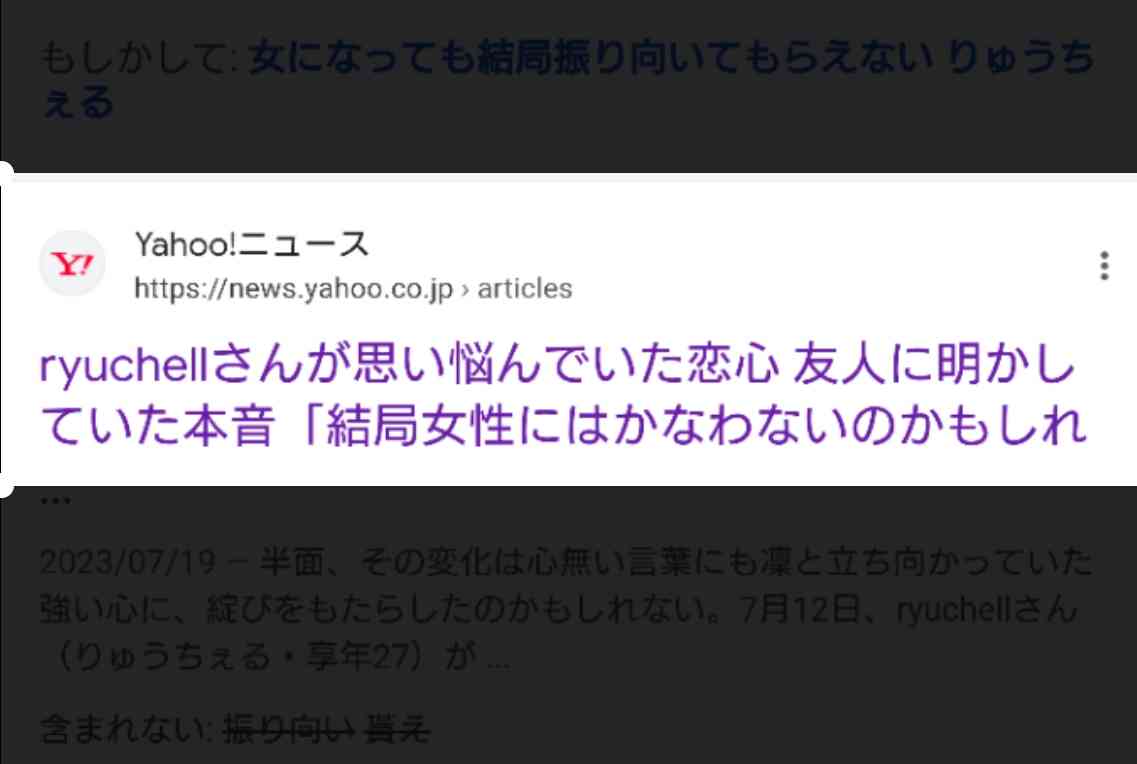Click the articles breadcrumb segment
Viewport: 1137px width, 764px height.
[524, 289]
